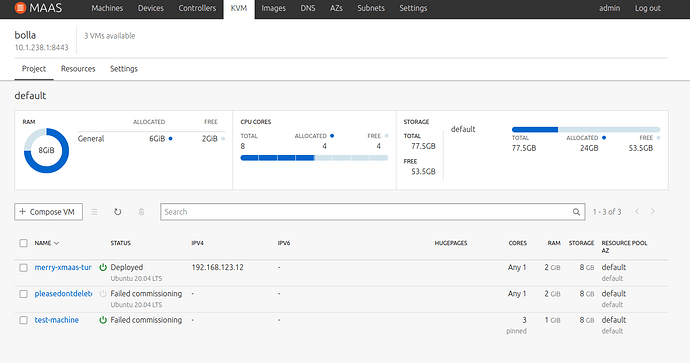The width and height of the screenshot is (690, 363).
Task: Check the test-machine row checkbox
Action: tap(23, 320)
